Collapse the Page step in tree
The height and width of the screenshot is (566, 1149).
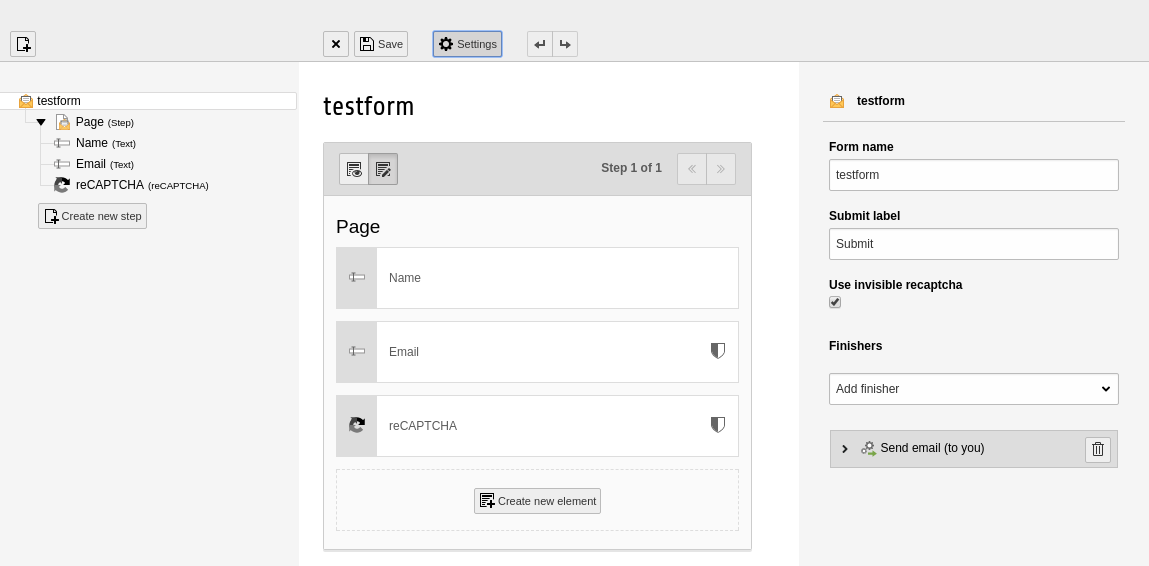[41, 122]
